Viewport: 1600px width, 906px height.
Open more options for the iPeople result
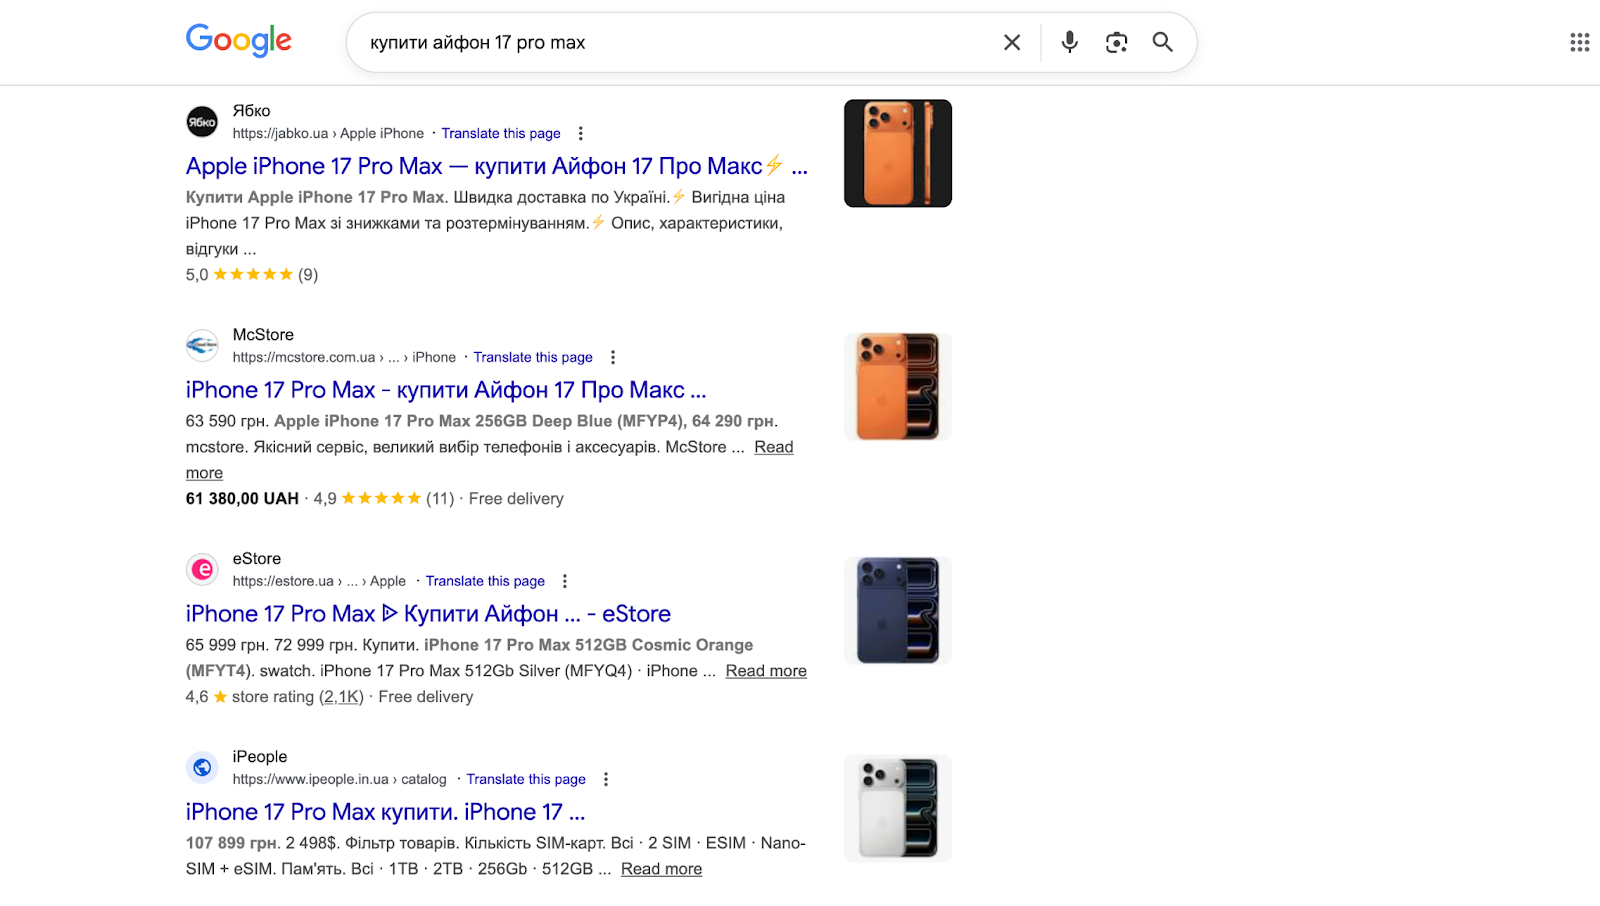click(605, 780)
